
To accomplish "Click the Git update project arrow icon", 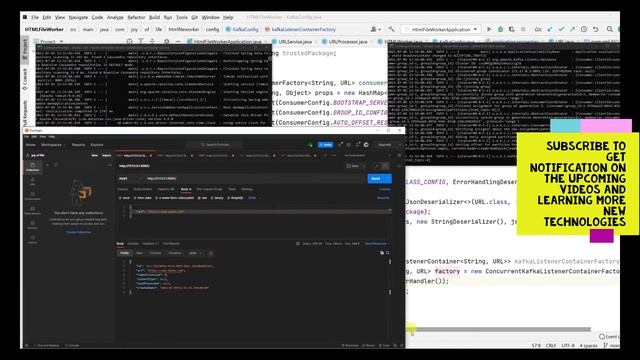I will [x=550, y=29].
